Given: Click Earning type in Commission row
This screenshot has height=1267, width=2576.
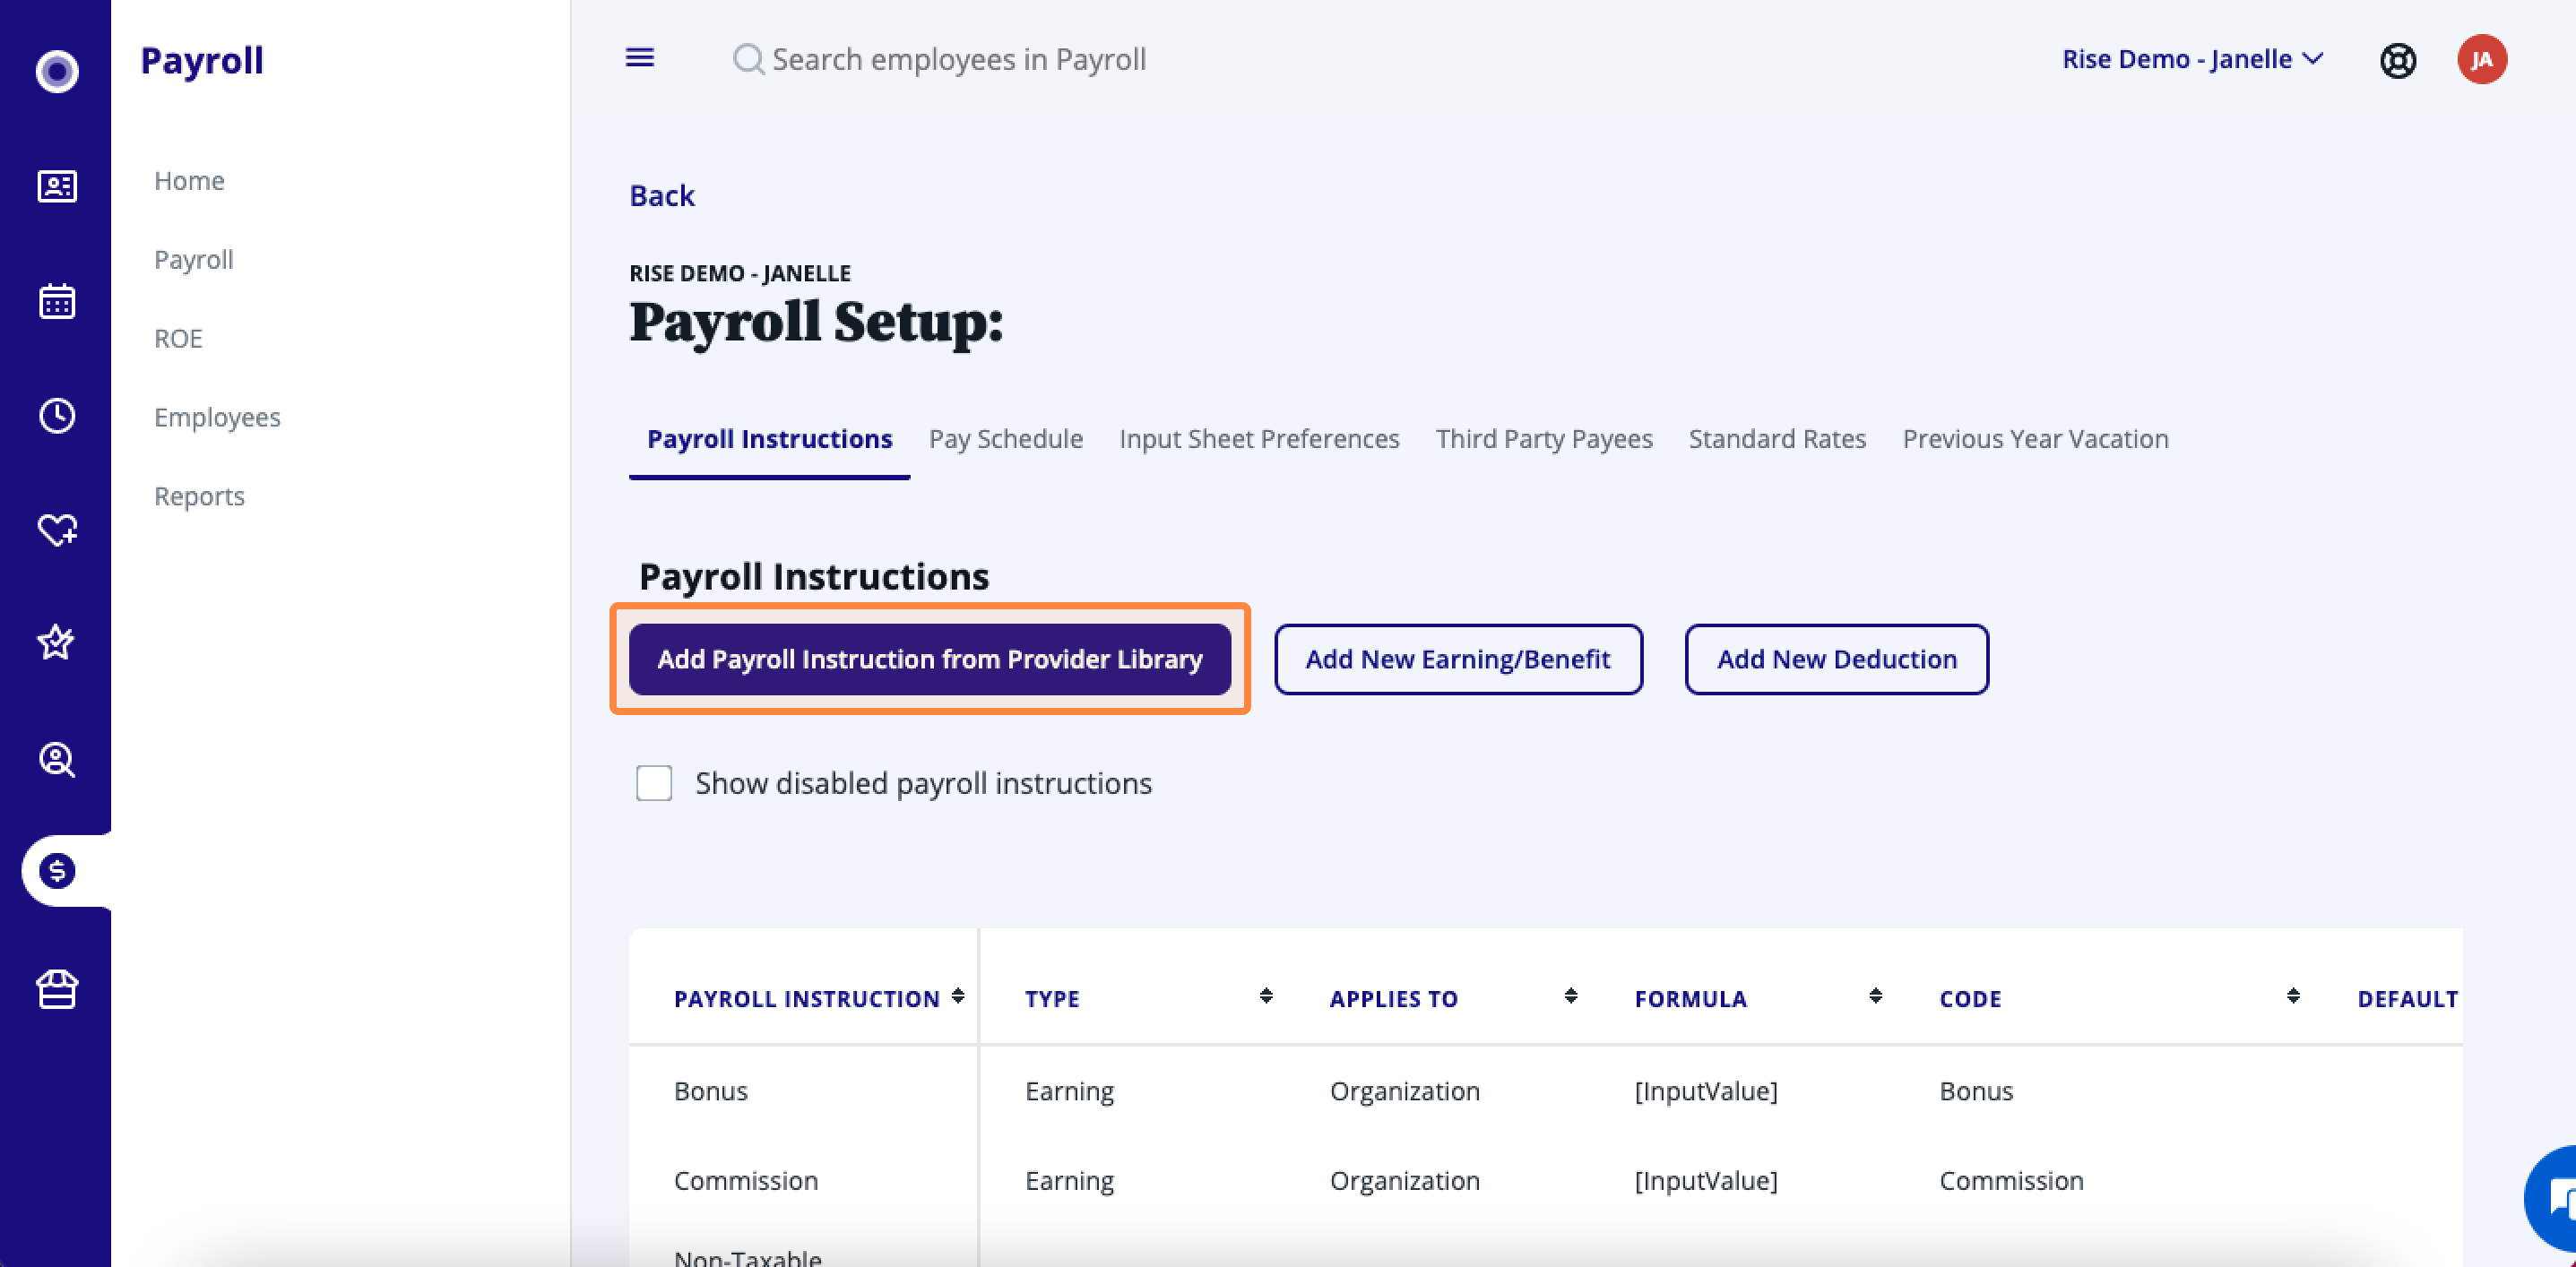Looking at the screenshot, I should coord(1069,1182).
